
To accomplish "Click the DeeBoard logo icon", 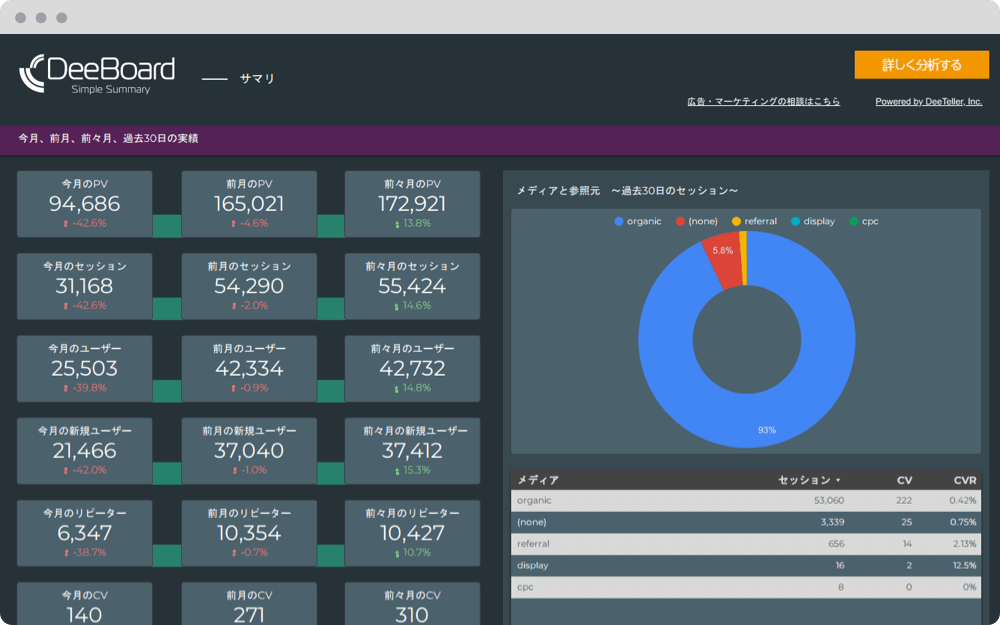I will click(x=34, y=75).
